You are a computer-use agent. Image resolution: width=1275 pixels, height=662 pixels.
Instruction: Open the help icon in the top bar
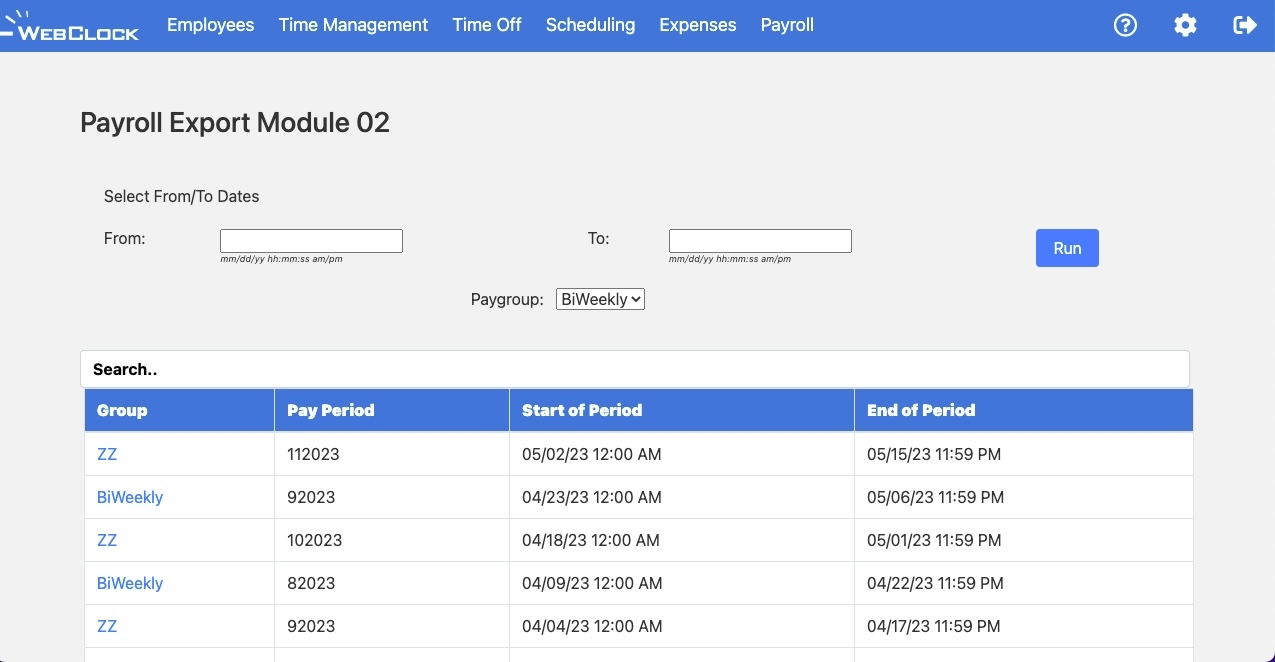(1125, 25)
